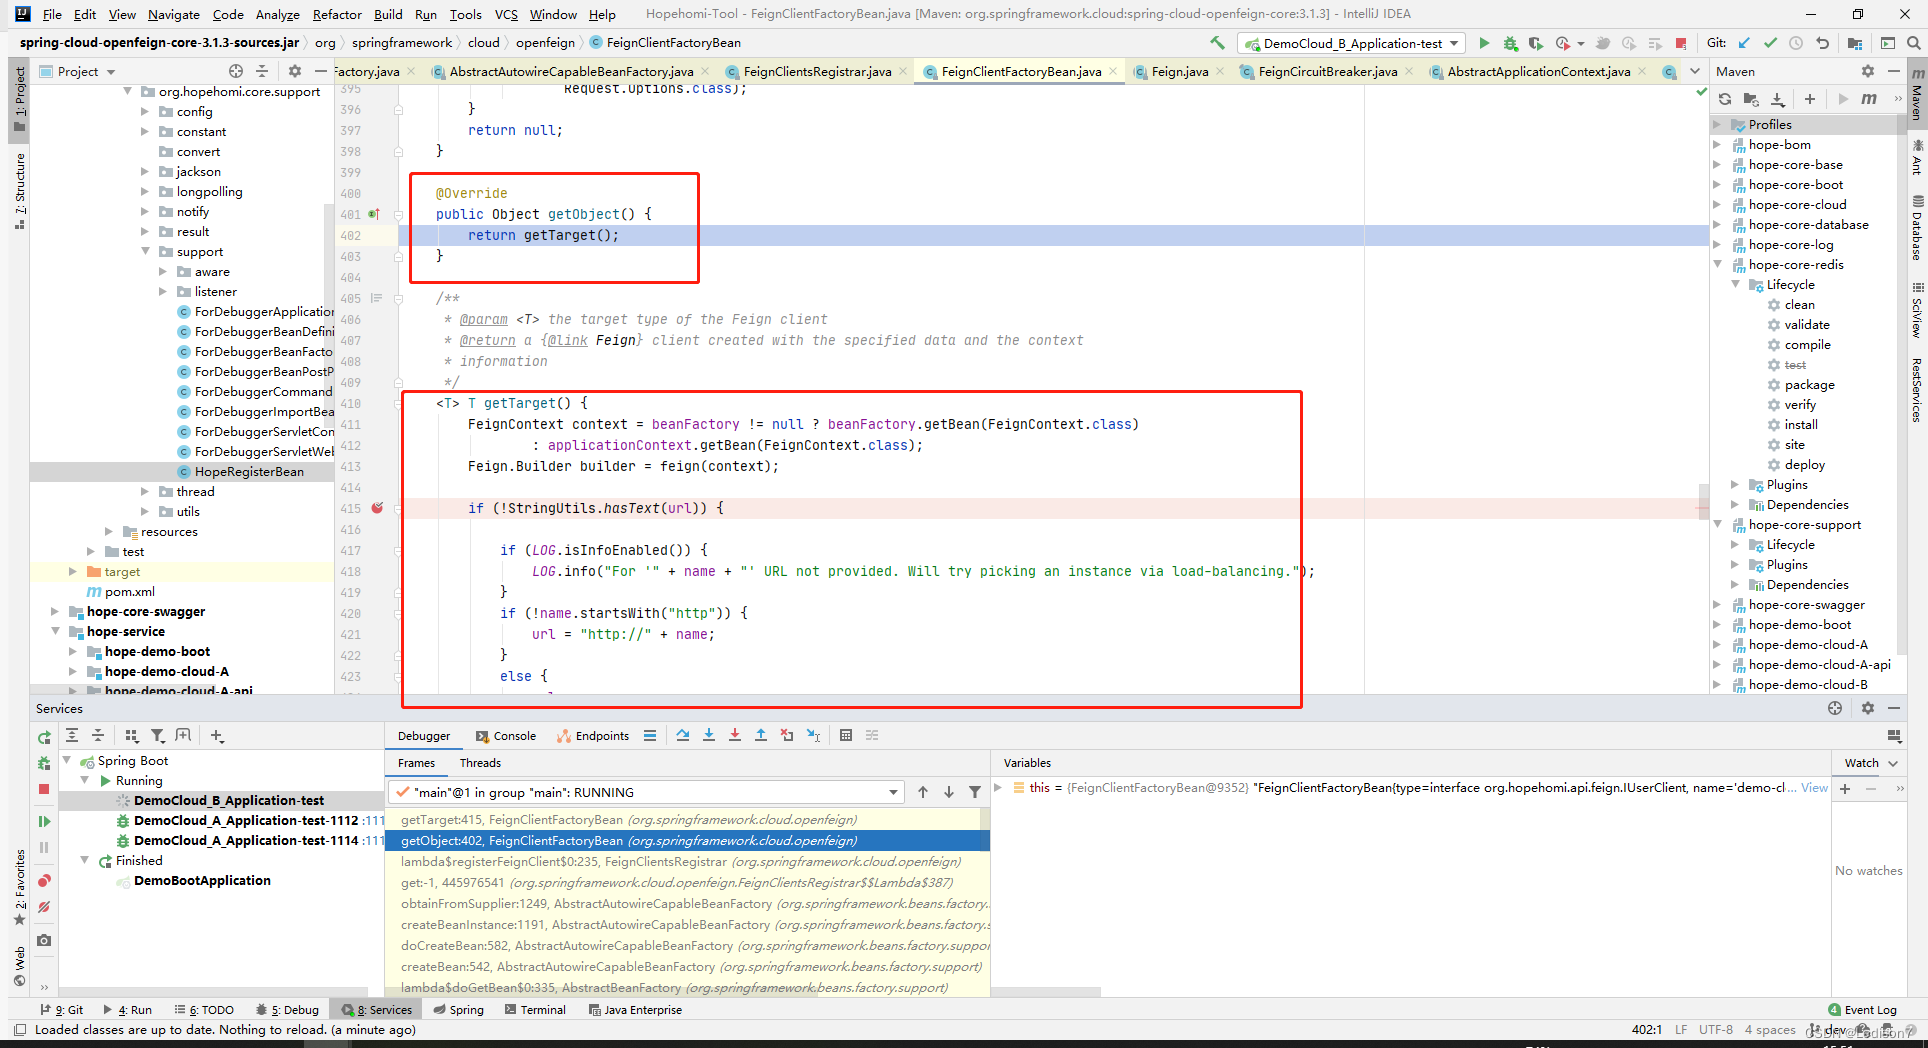
Task: Run DemoCloud_B_Application-test with green play icon
Action: (x=1484, y=43)
